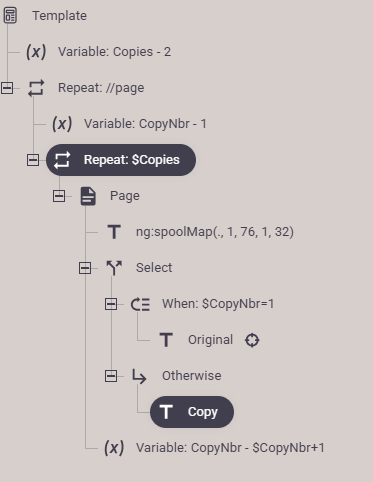Image resolution: width=373 pixels, height=482 pixels.
Task: Click the text icon beside ng:spoolMap
Action: (x=114, y=232)
